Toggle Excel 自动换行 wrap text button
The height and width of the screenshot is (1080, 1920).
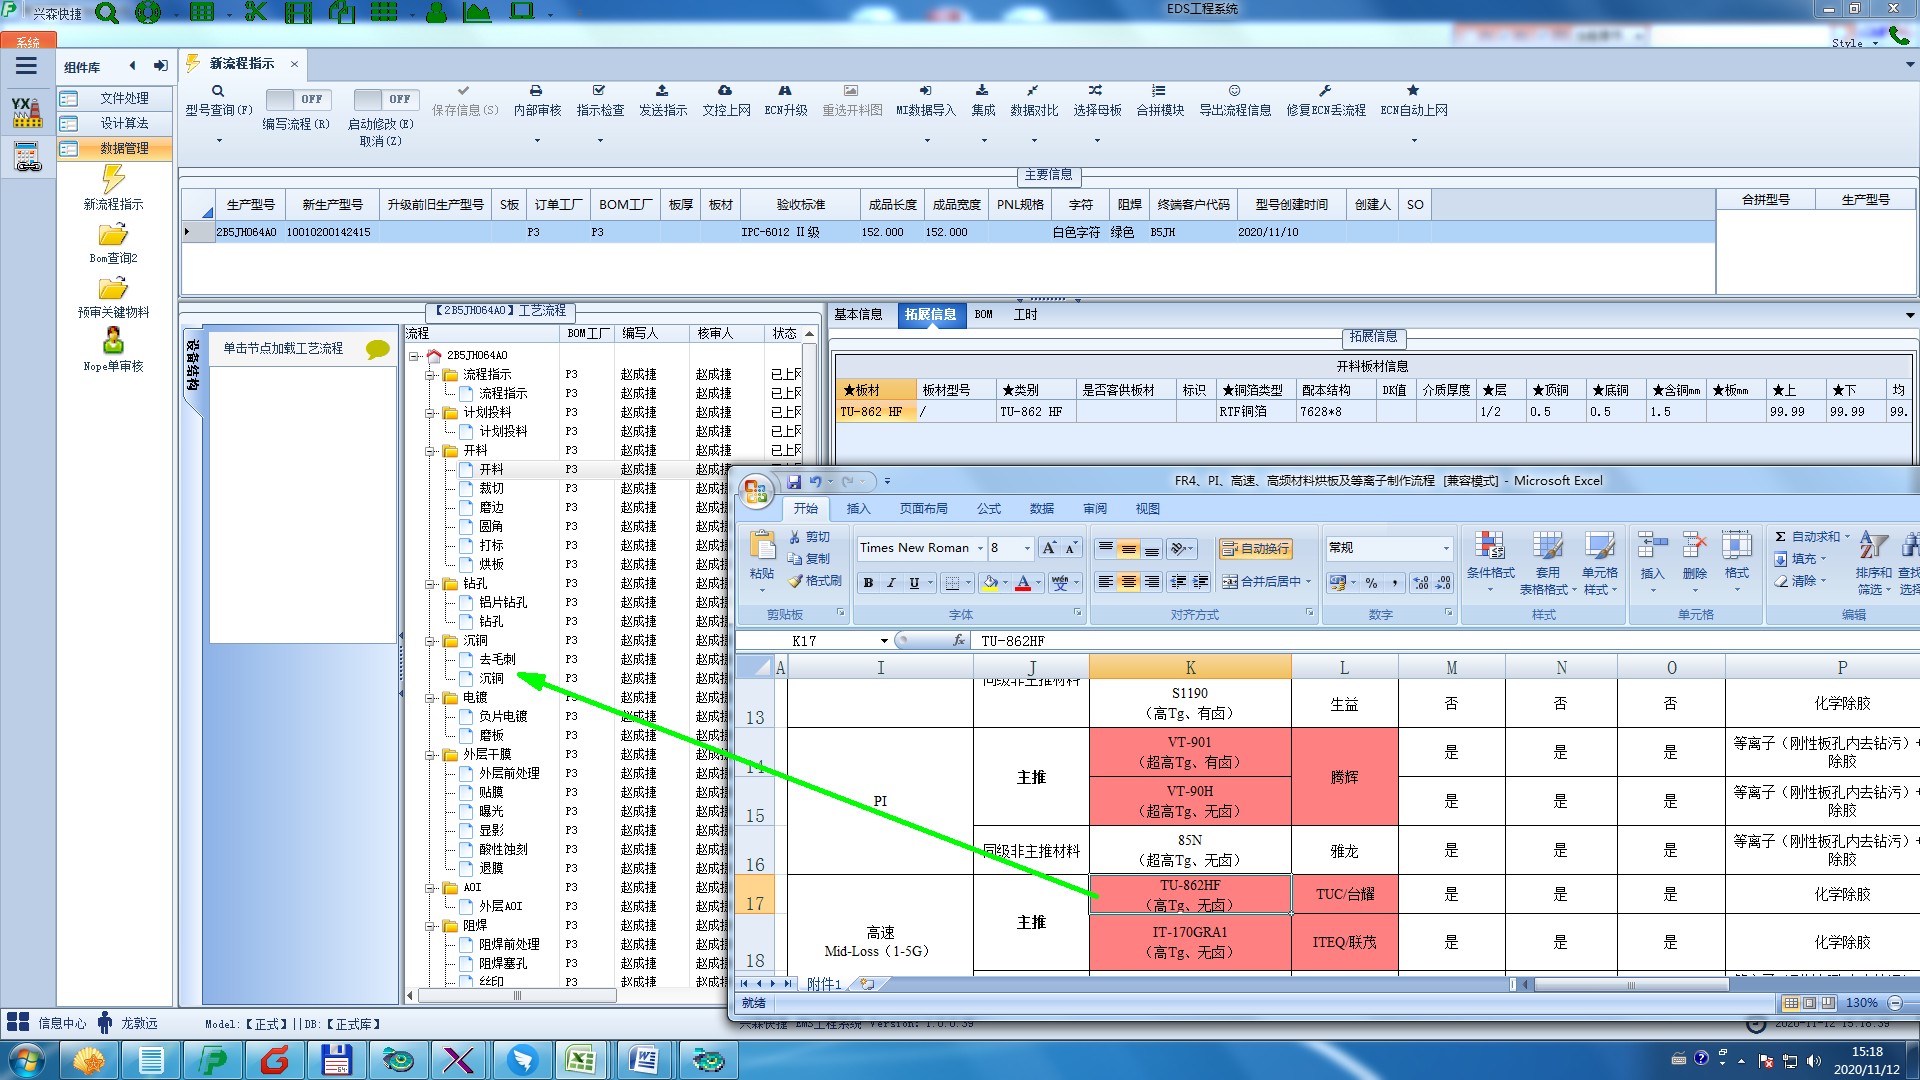coord(1255,548)
